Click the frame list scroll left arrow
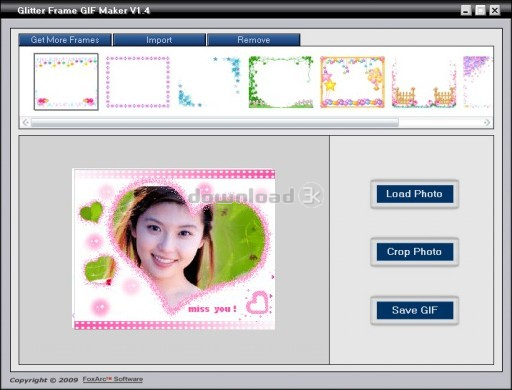The image size is (512, 390). [26, 122]
